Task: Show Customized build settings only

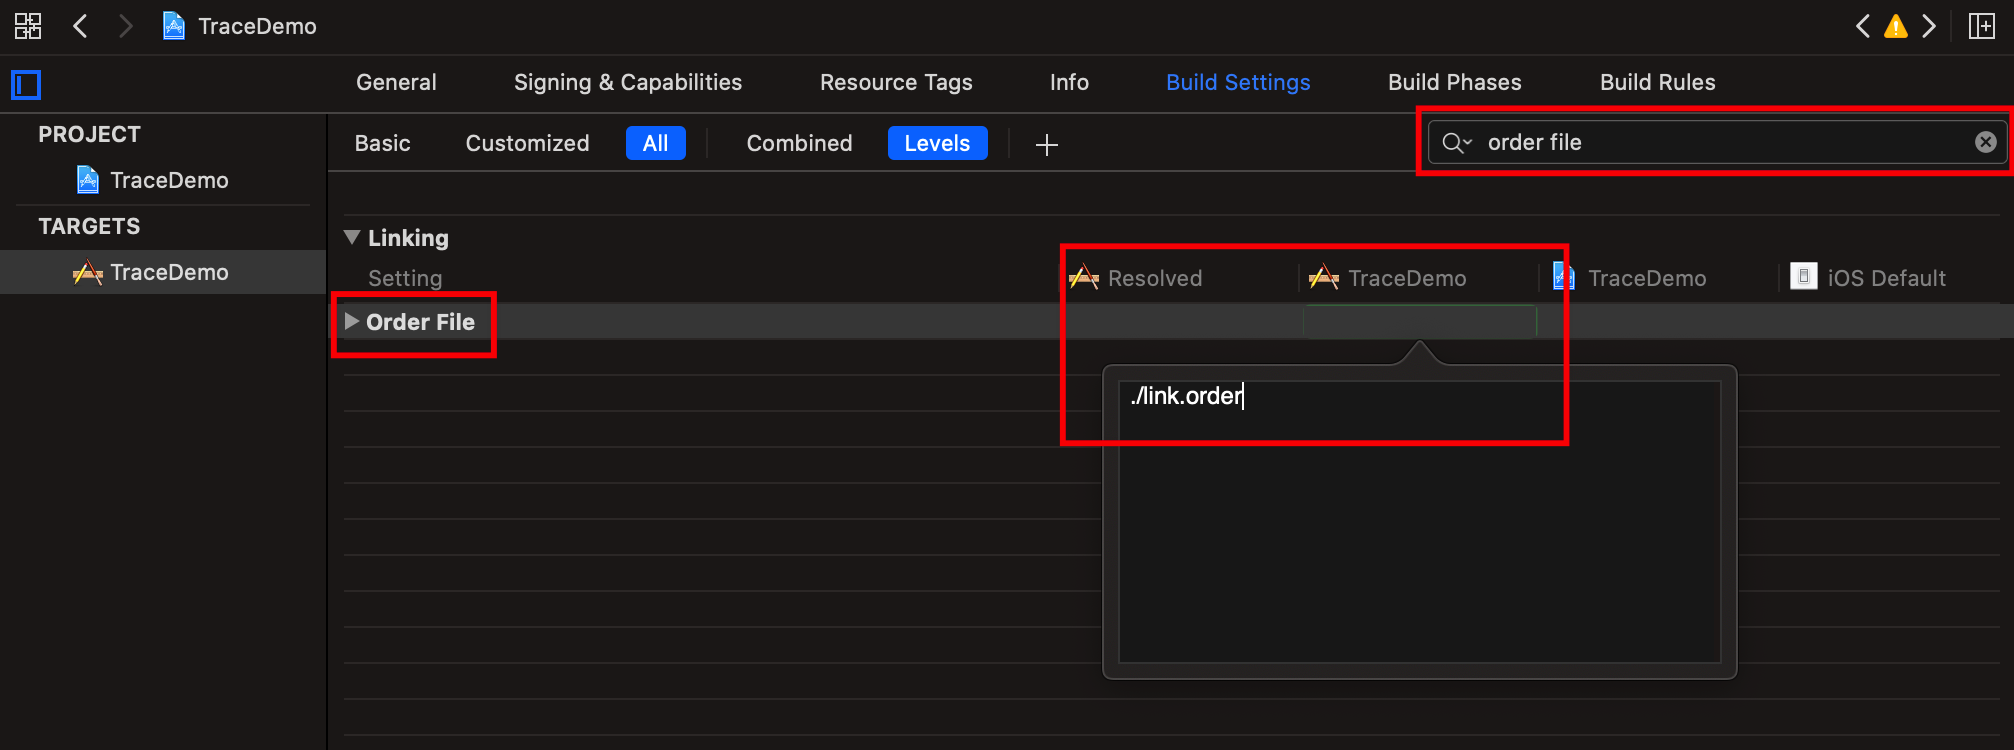Action: tap(528, 143)
